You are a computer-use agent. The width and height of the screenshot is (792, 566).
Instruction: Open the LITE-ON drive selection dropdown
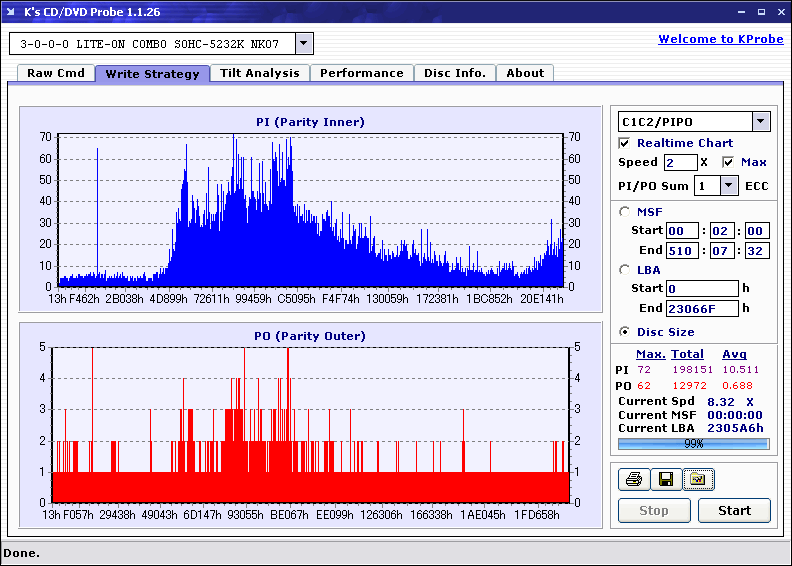tap(304, 44)
